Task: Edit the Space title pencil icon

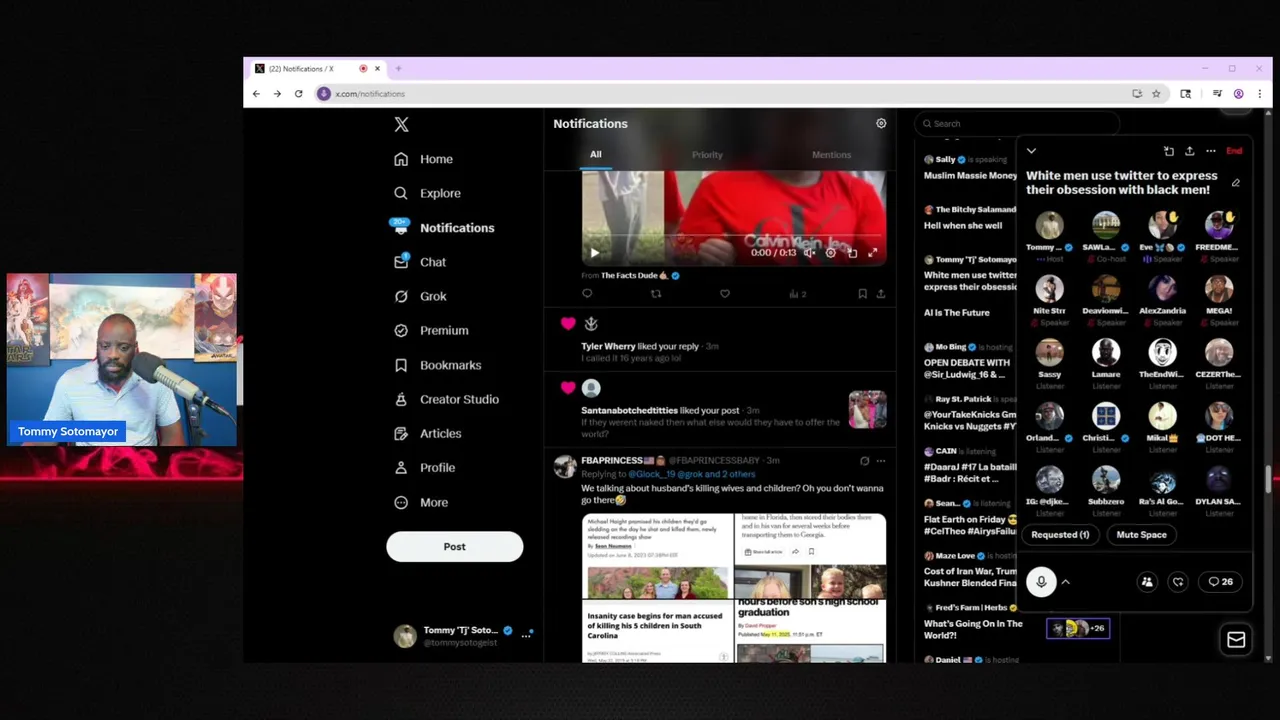Action: [x=1235, y=183]
